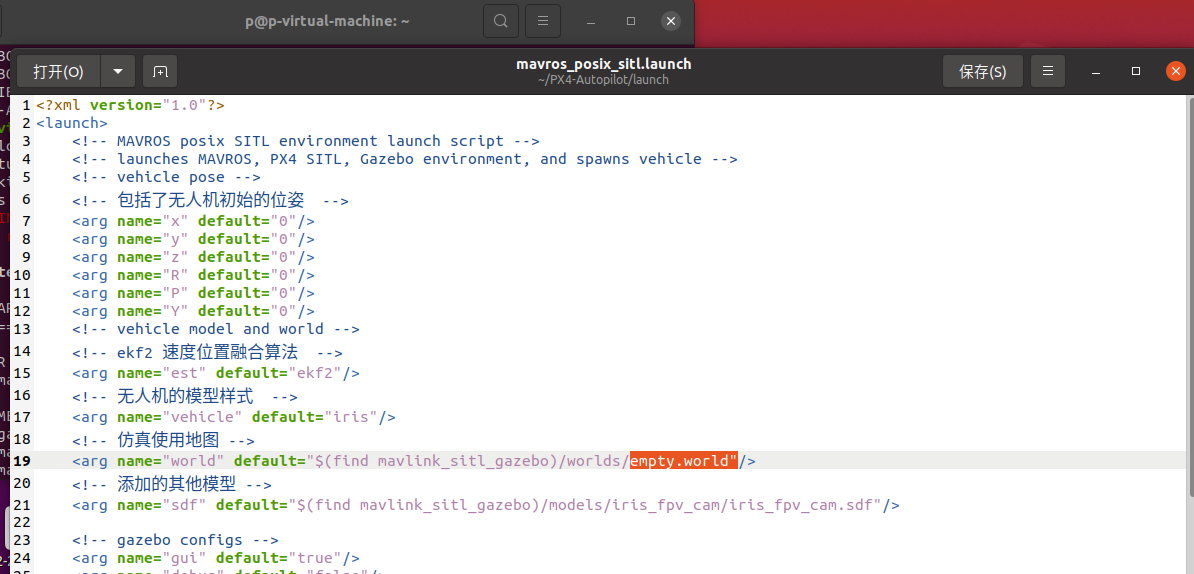
Task: Click comment 'vehicle pose' on line 5
Action: pos(167,177)
